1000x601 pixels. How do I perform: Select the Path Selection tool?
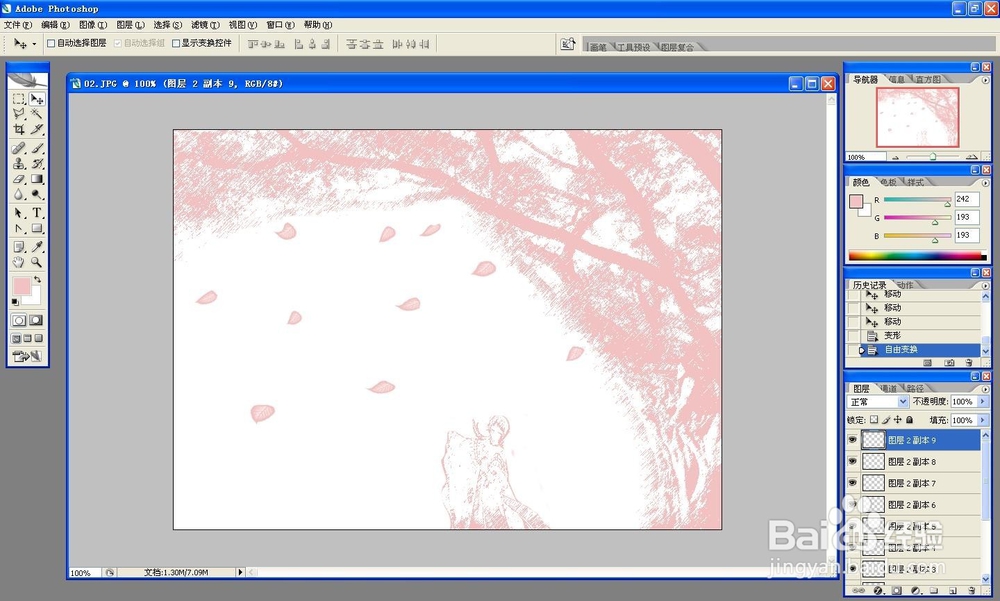19,213
